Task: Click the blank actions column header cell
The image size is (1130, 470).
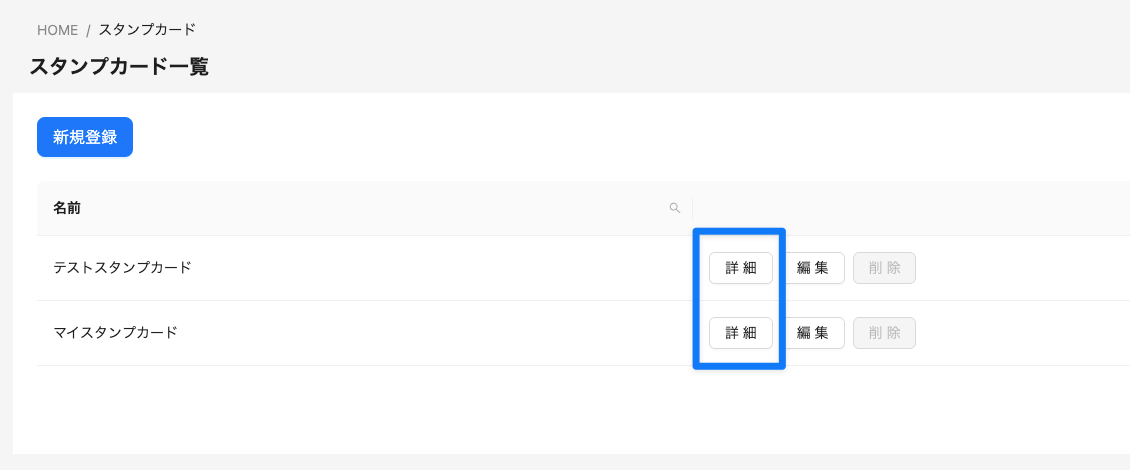Action: click(900, 208)
